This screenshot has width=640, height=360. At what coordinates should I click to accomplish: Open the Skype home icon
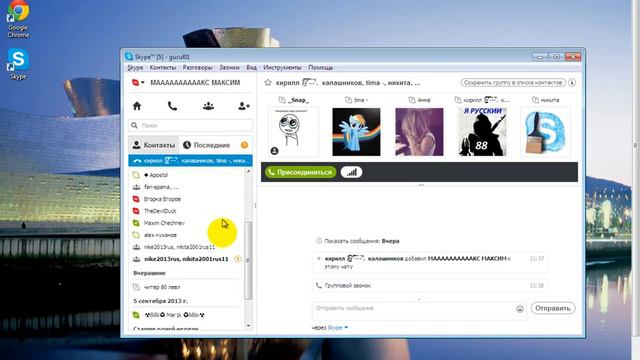137,106
